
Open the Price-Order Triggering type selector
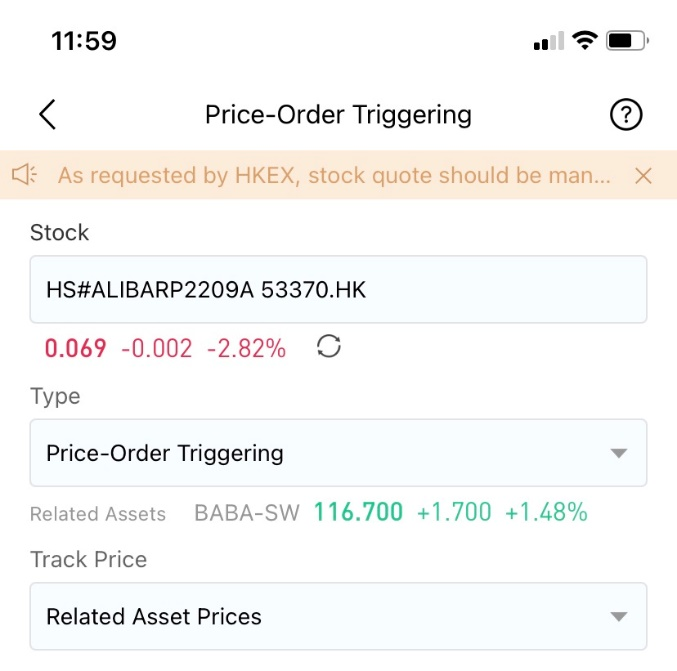tap(338, 453)
